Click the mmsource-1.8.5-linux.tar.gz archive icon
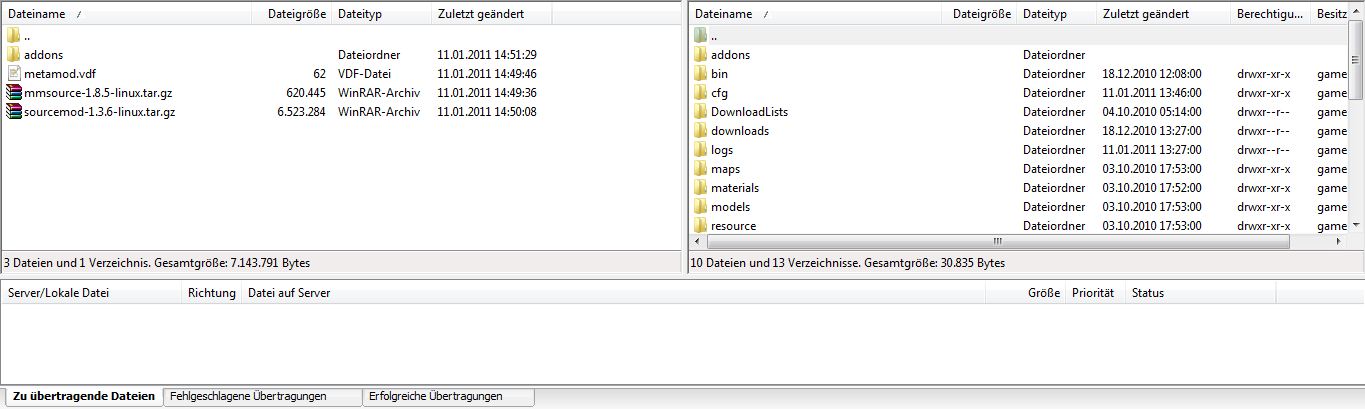 coord(13,93)
